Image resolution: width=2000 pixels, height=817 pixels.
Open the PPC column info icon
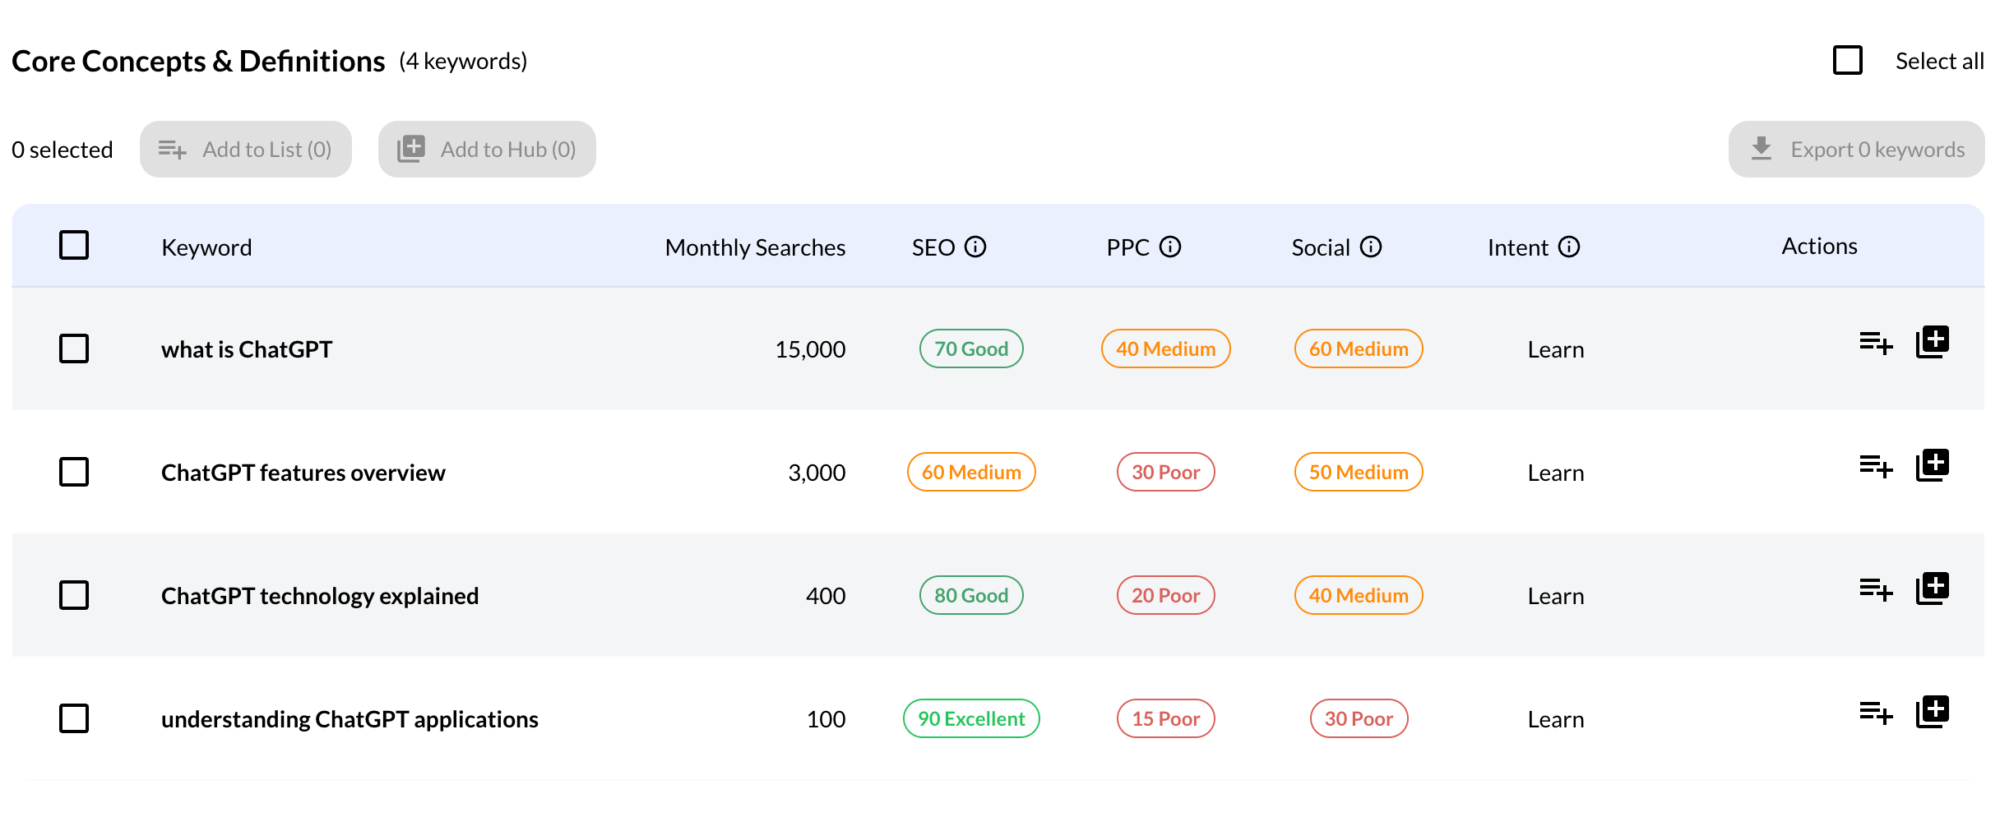pos(1170,247)
